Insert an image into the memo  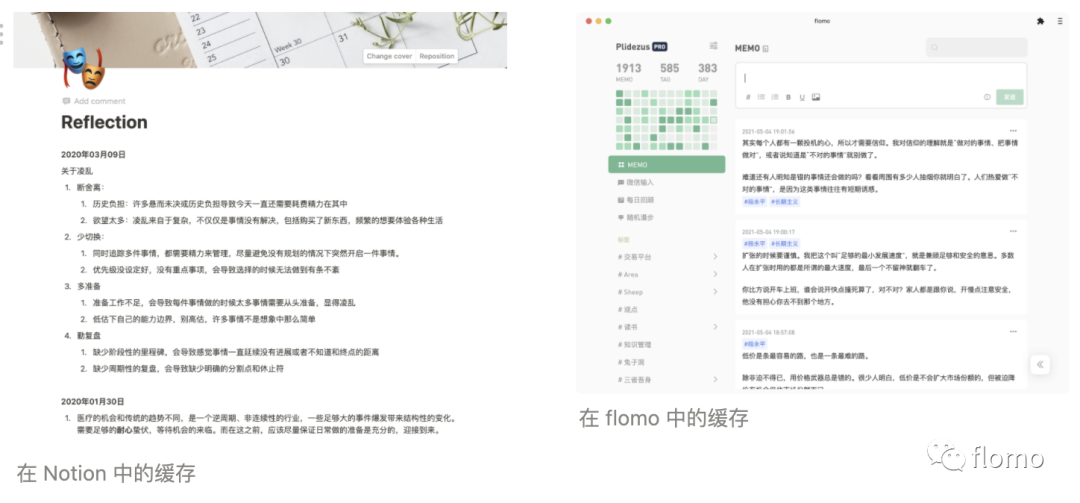click(816, 97)
